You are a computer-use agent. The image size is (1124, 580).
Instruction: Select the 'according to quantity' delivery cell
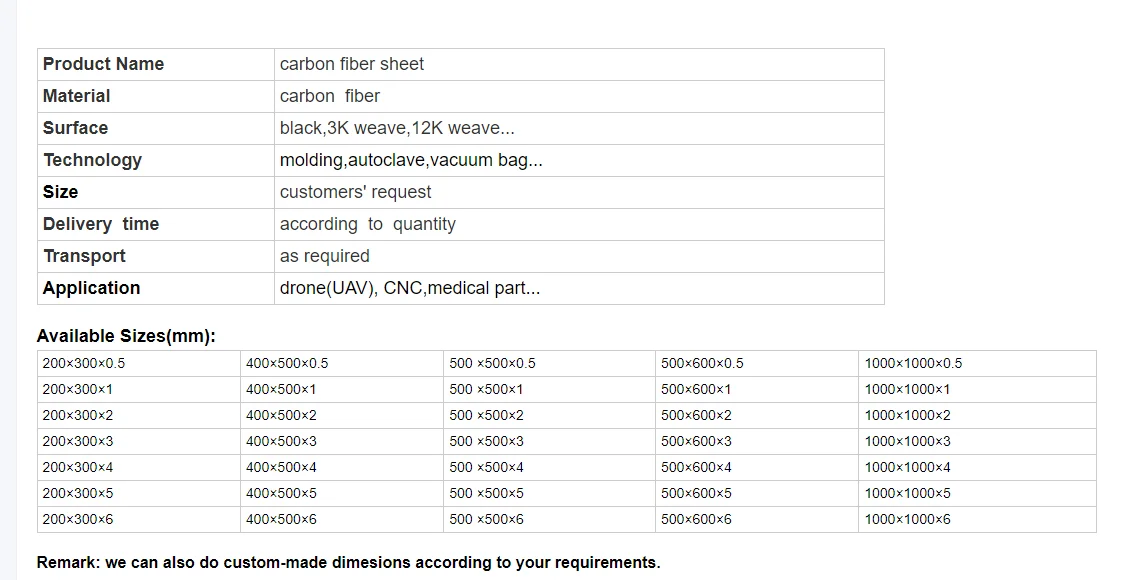[368, 224]
